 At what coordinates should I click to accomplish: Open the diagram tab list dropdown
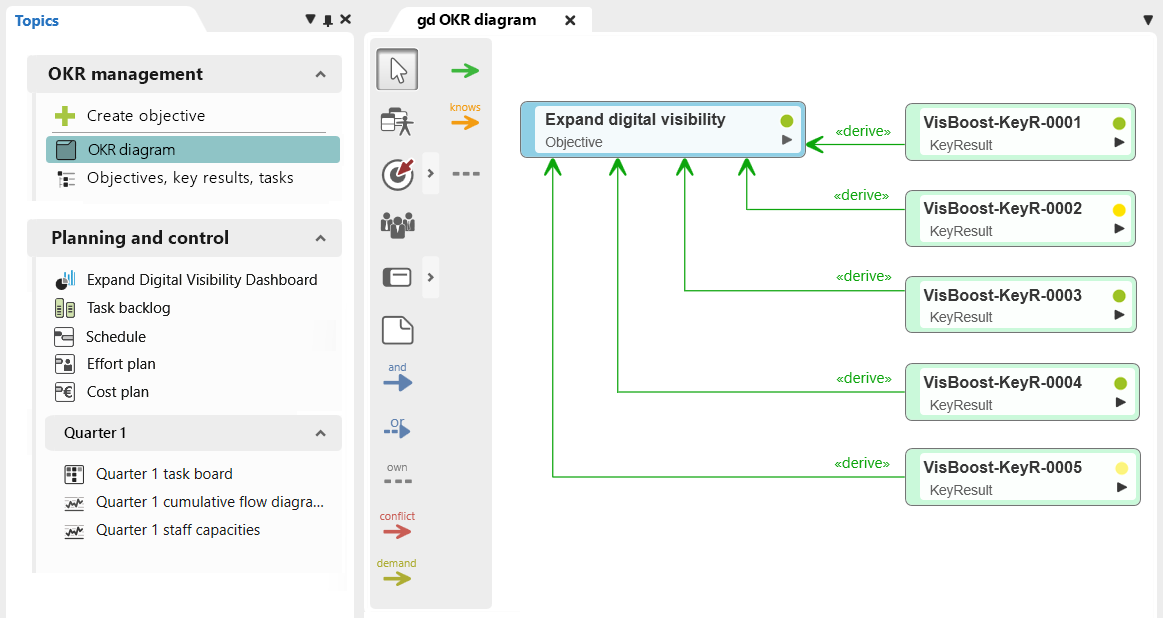click(1148, 20)
